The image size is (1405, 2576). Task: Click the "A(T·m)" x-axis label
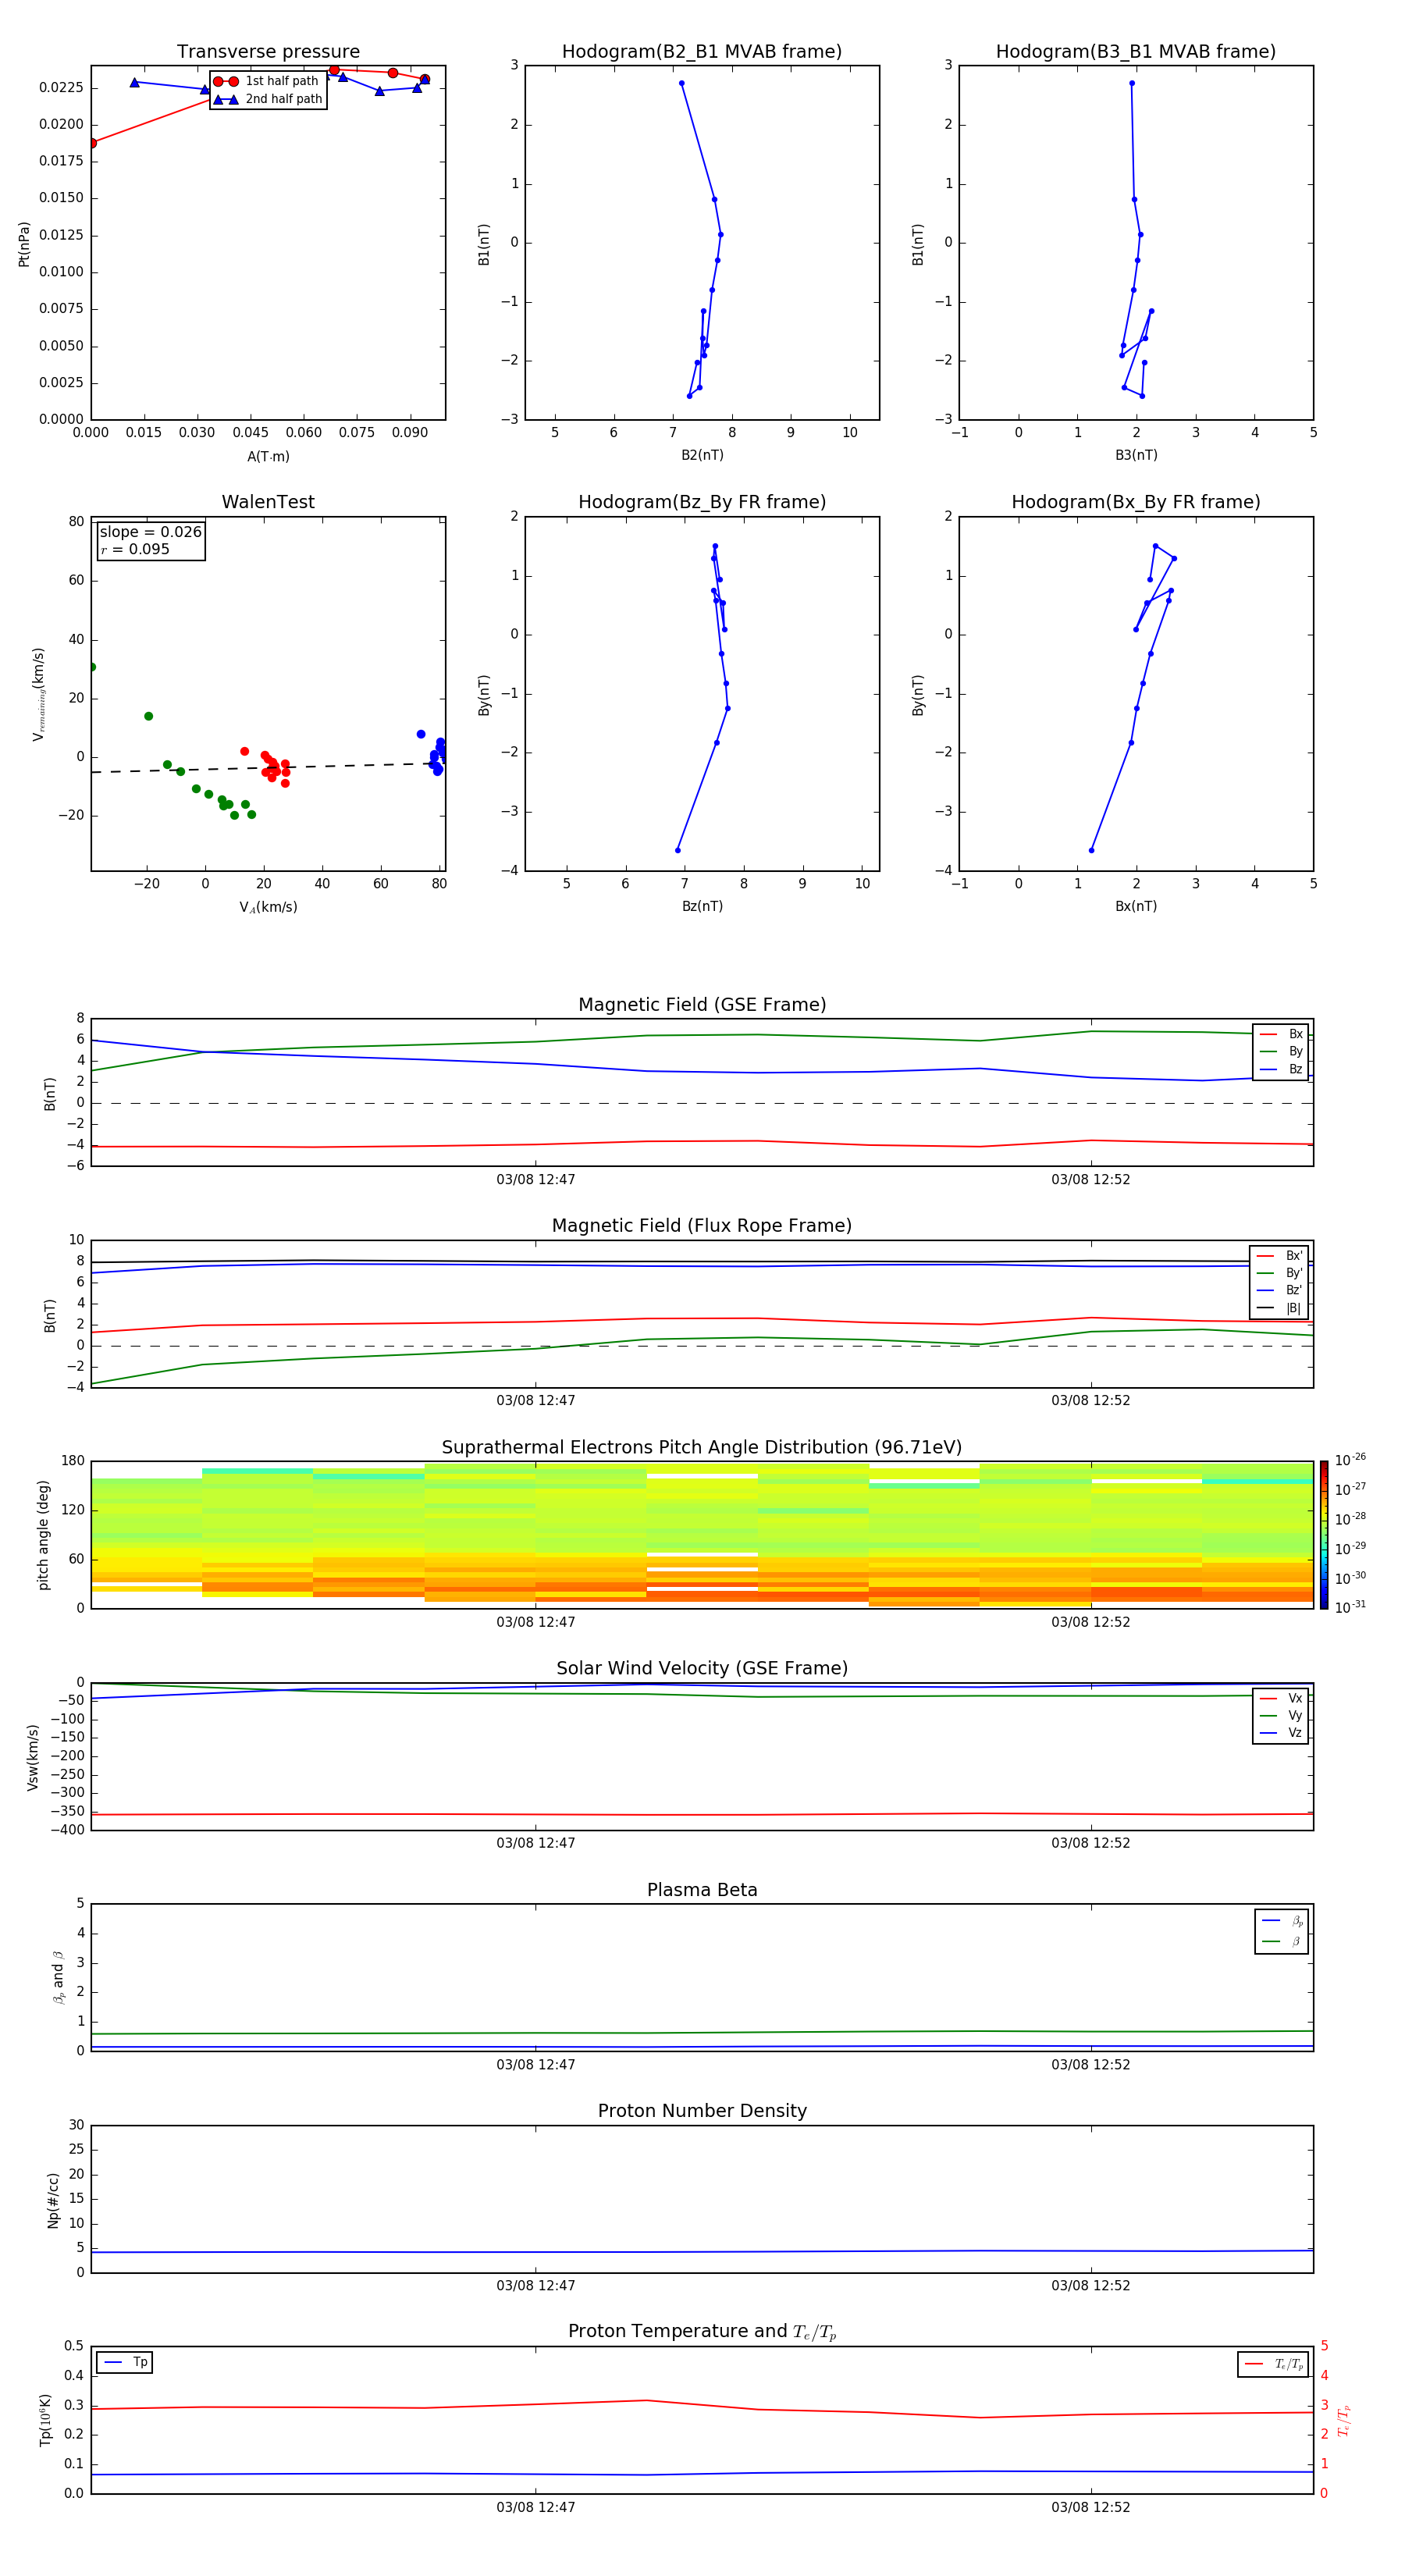[x=268, y=457]
